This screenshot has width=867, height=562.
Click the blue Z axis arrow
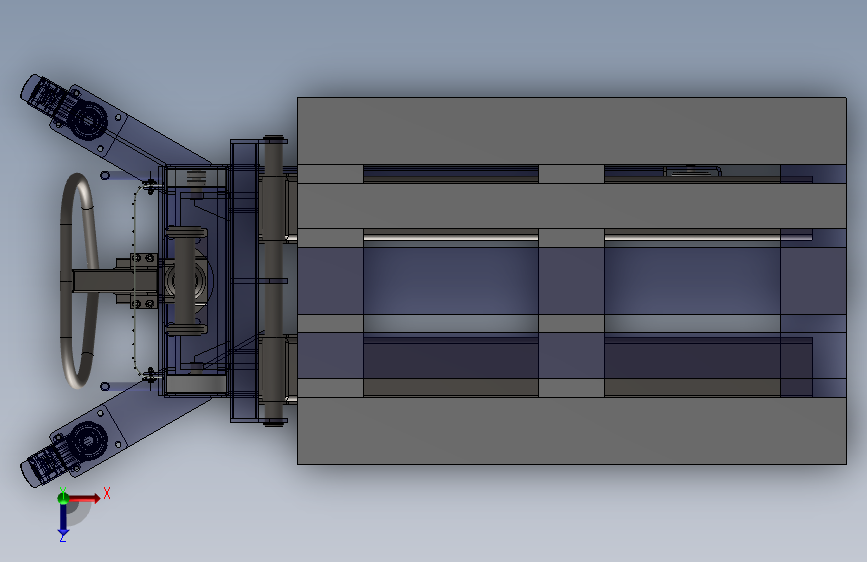(63, 520)
